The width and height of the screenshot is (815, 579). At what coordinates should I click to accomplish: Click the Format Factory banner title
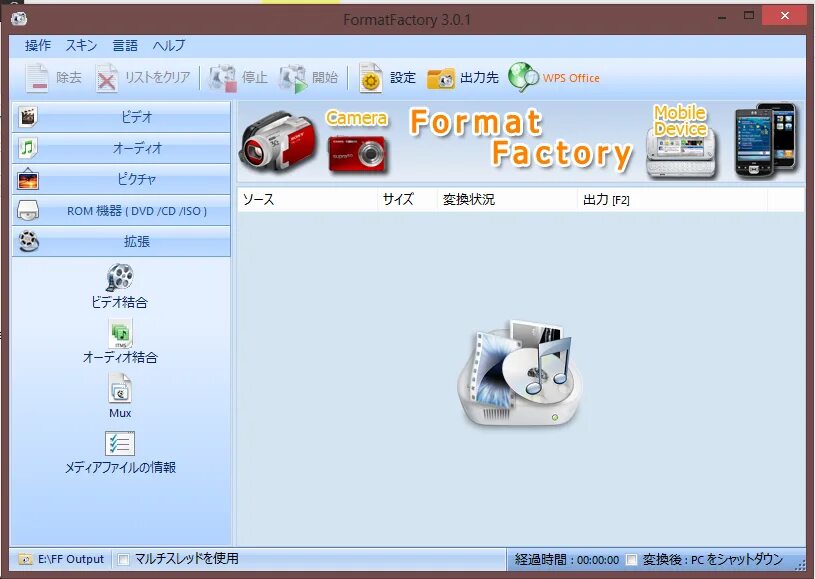pyautogui.click(x=521, y=139)
